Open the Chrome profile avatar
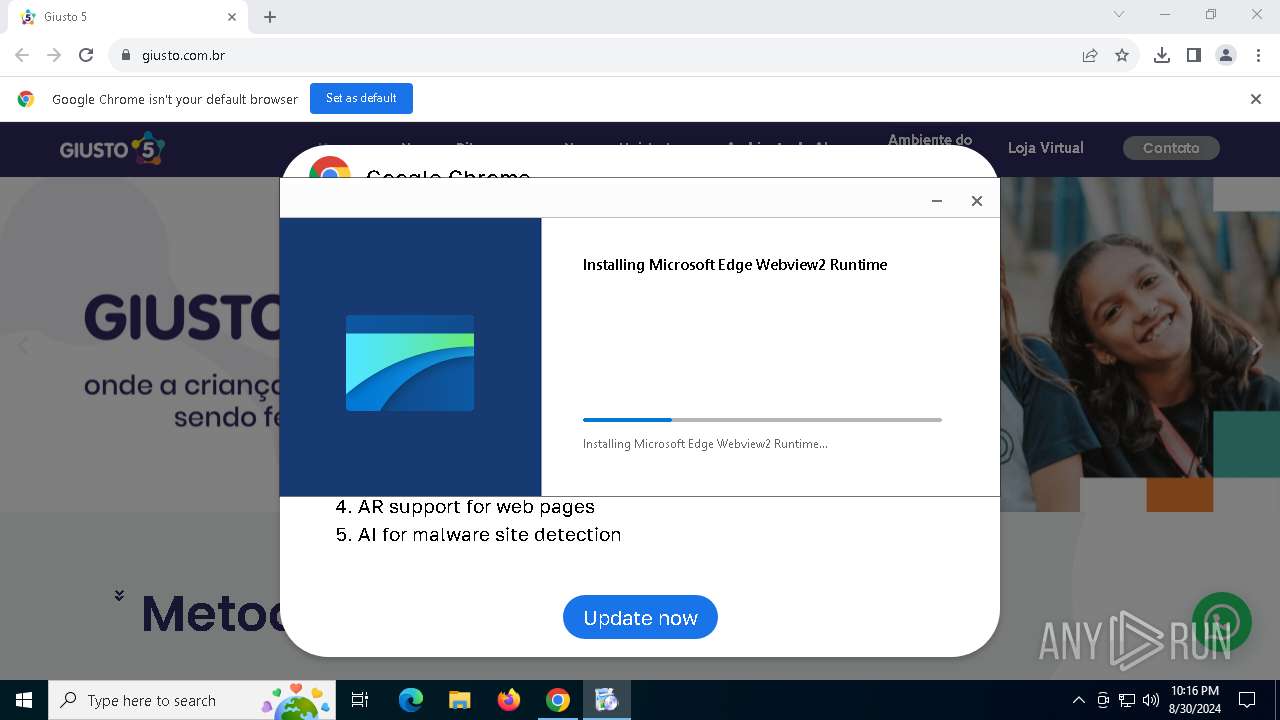Screen dimensions: 1280x720 [x=1226, y=55]
